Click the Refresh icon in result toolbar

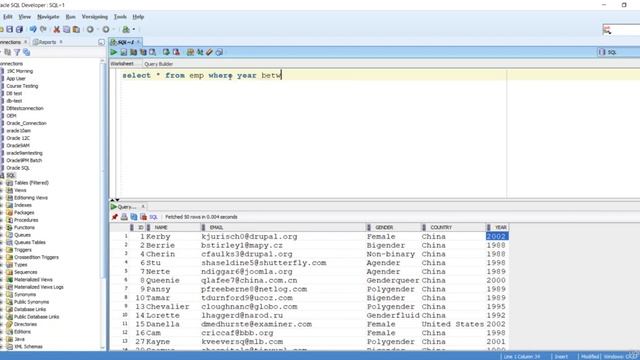[x=134, y=217]
